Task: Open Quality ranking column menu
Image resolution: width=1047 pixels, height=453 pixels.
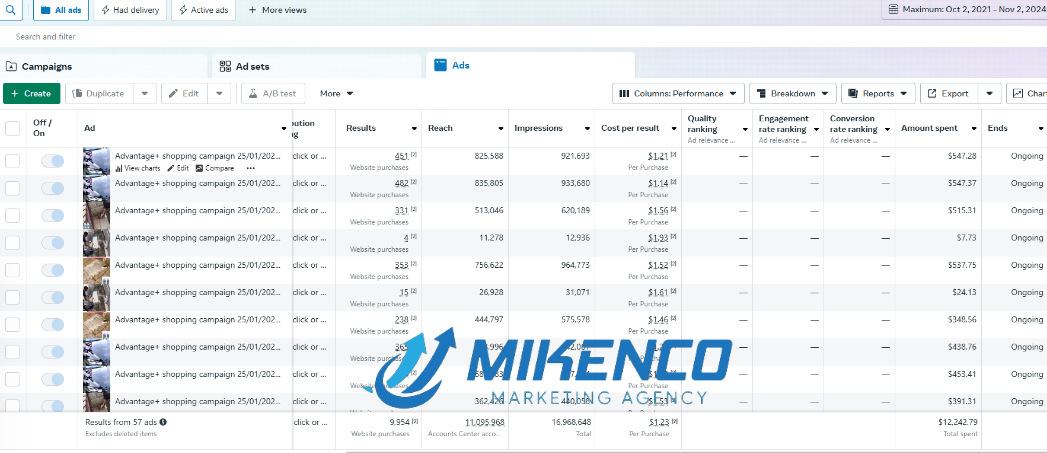Action: tap(745, 129)
